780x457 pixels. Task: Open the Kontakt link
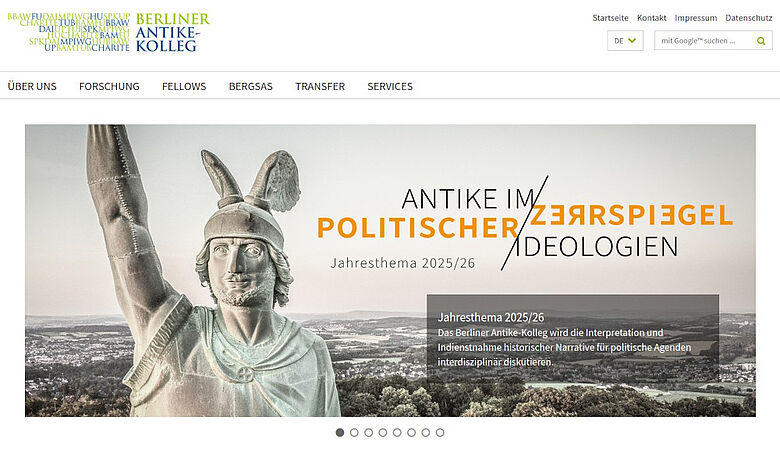point(652,18)
